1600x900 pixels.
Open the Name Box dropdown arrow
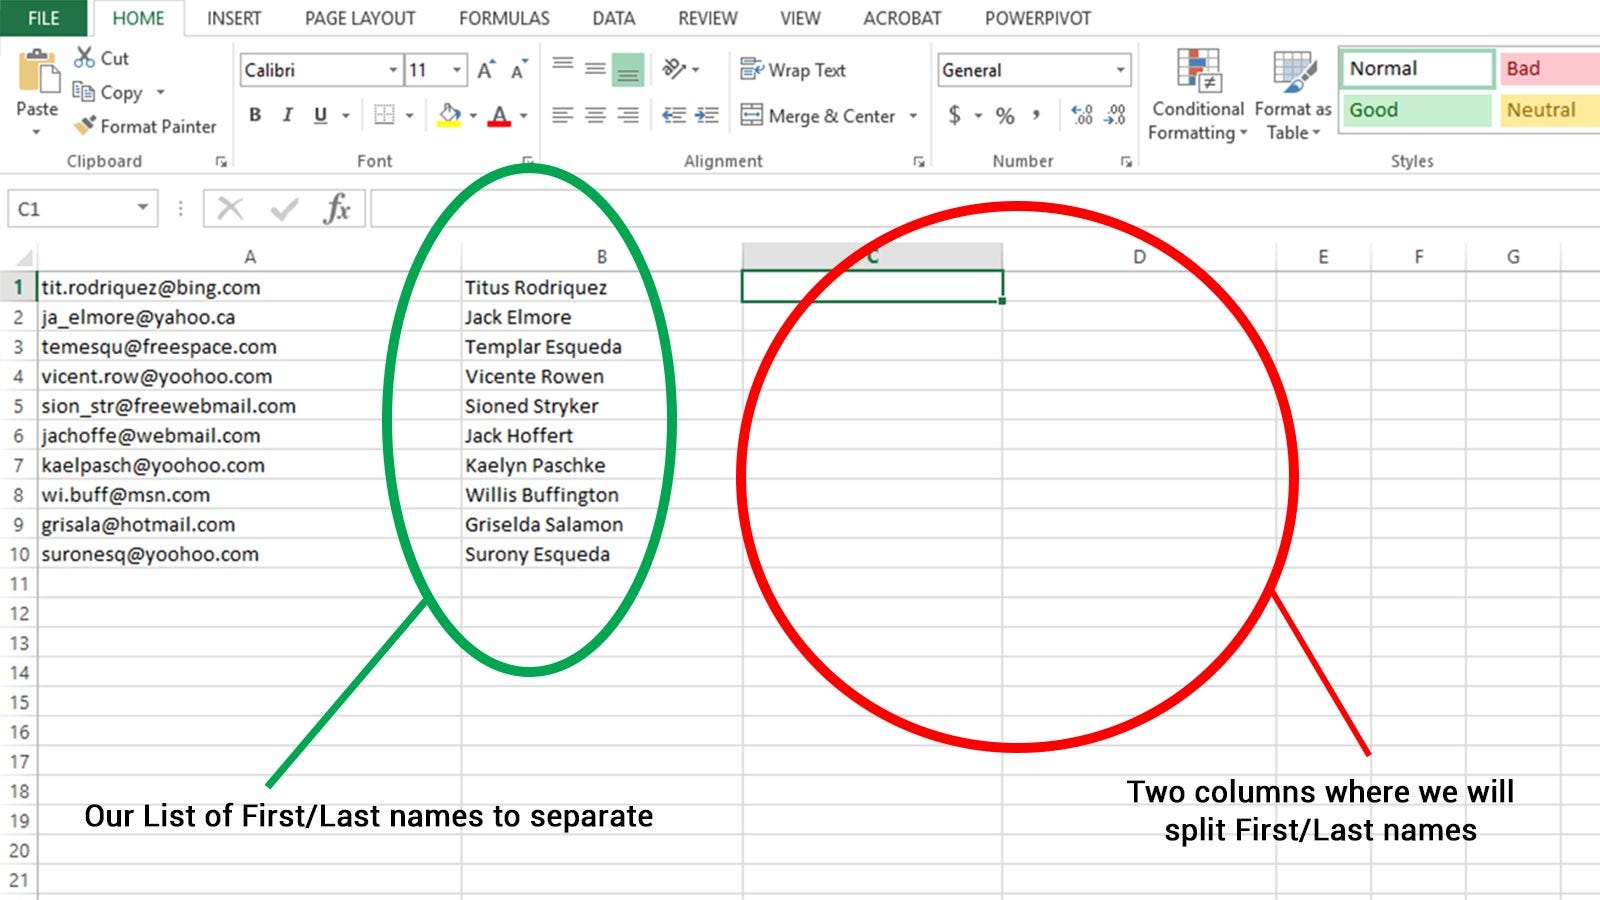tap(143, 208)
